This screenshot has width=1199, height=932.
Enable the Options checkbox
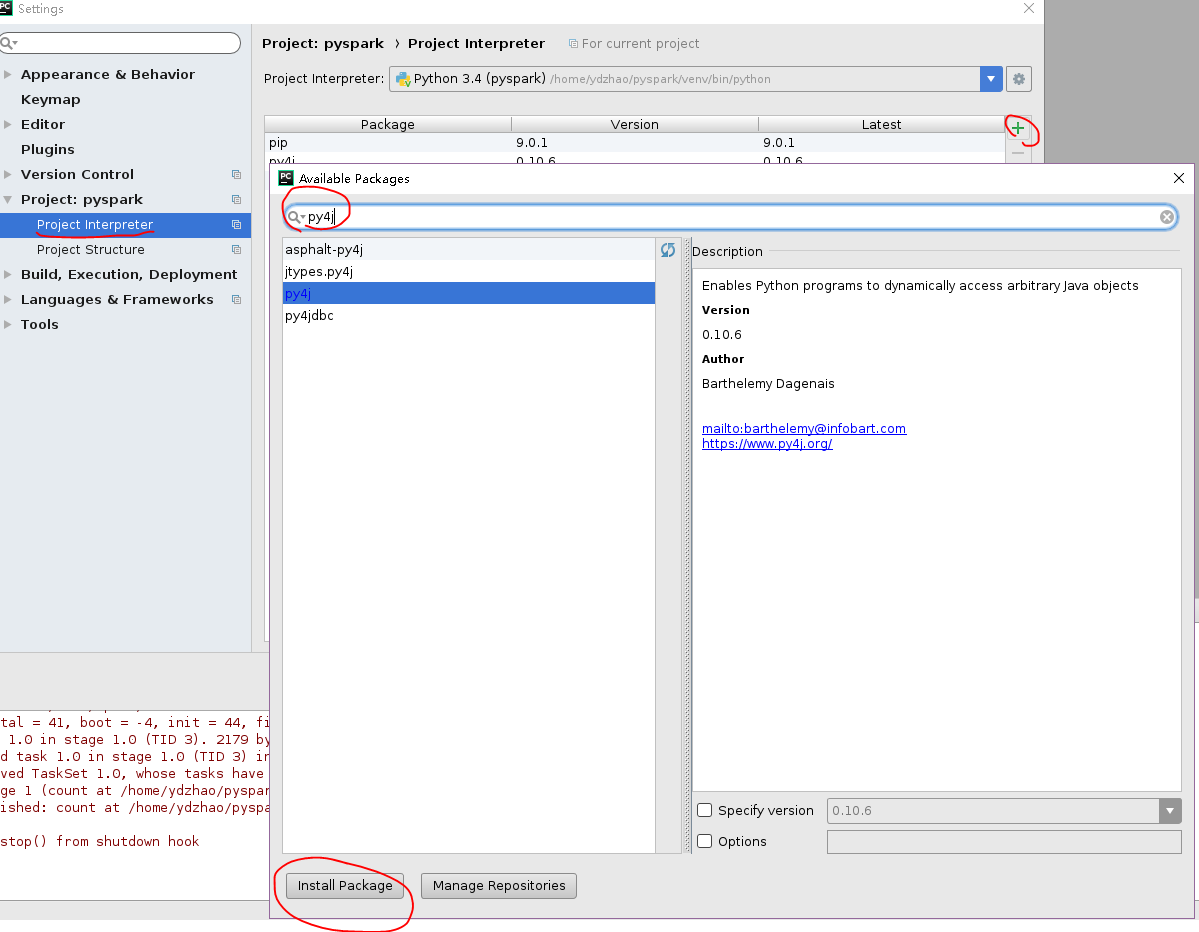[705, 841]
